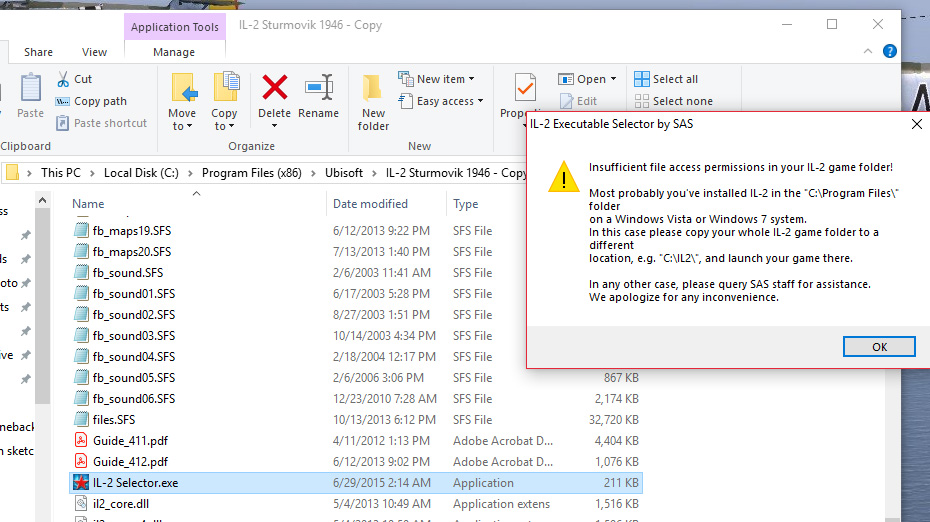Viewport: 930px width, 522px height.
Task: Expand the Open dropdown arrow
Action: (613, 79)
